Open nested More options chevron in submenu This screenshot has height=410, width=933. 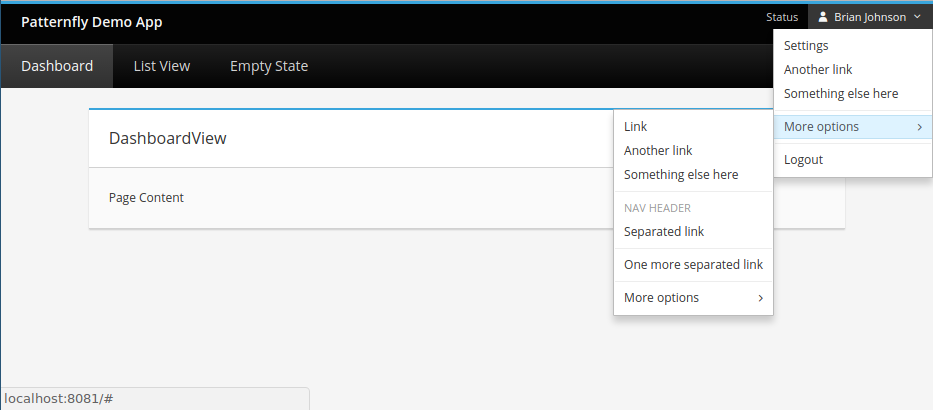point(760,298)
